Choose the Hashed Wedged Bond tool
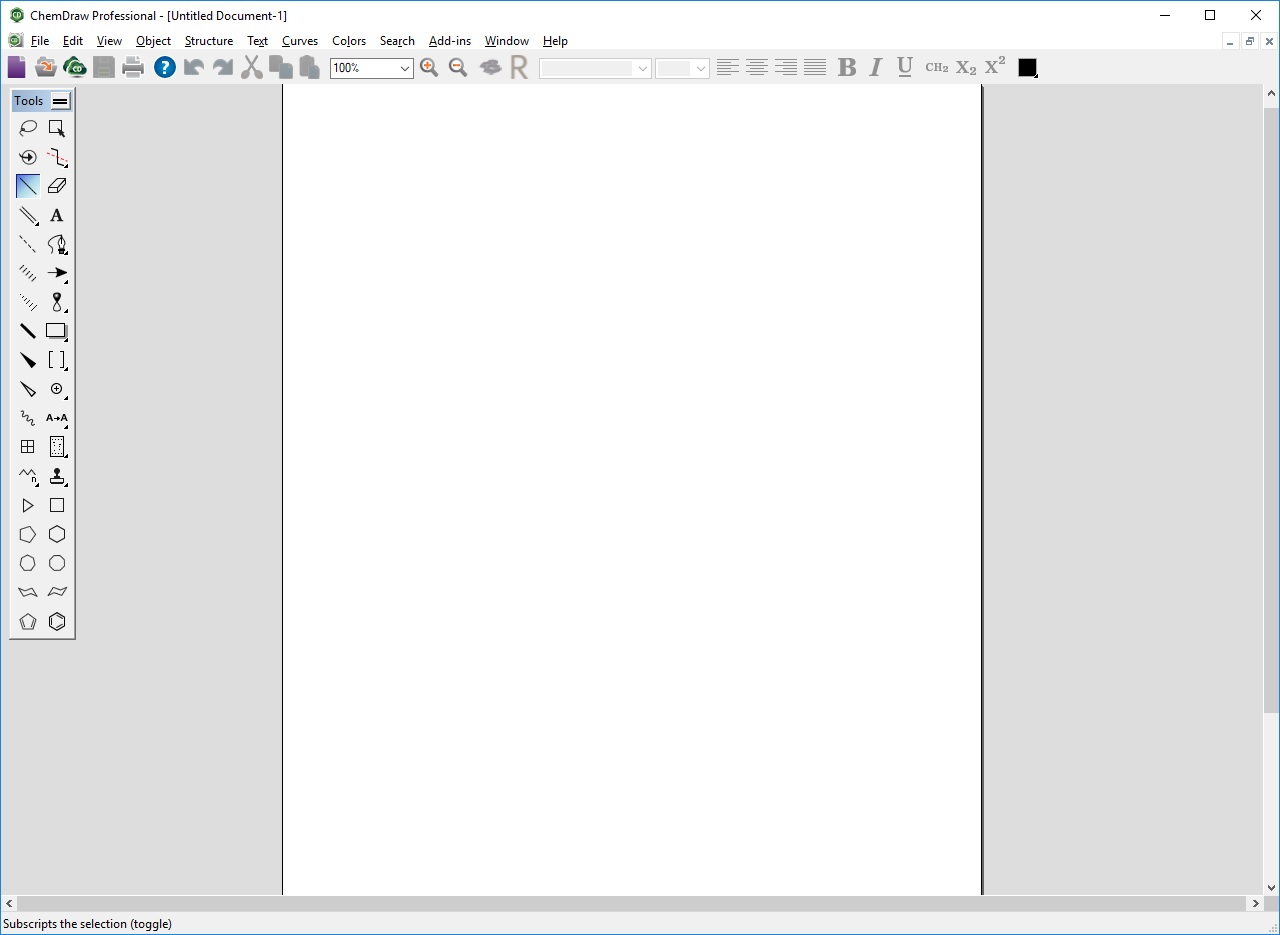Viewport: 1280px width, 935px height. point(28,302)
